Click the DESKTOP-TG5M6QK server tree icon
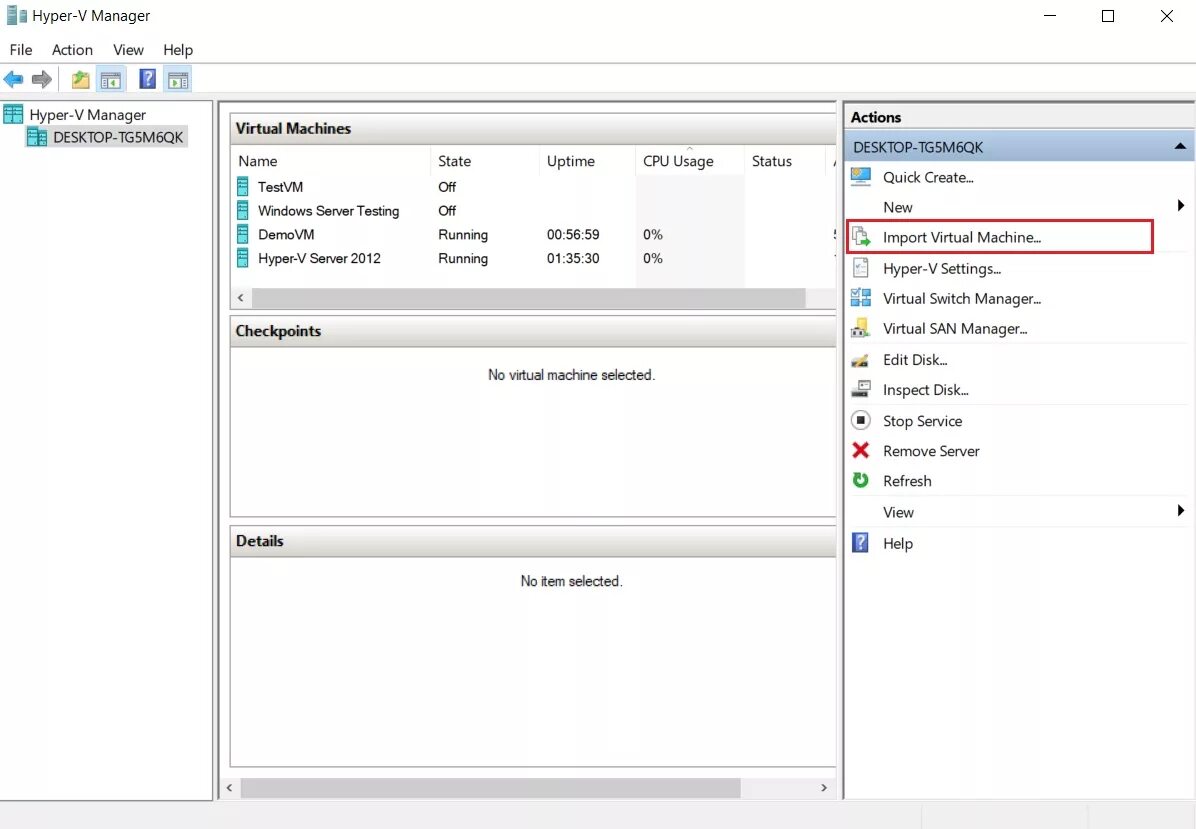The height and width of the screenshot is (829, 1196). point(37,137)
